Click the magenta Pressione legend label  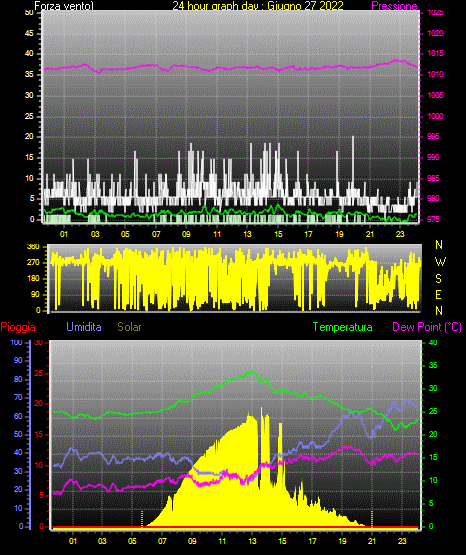point(394,6)
